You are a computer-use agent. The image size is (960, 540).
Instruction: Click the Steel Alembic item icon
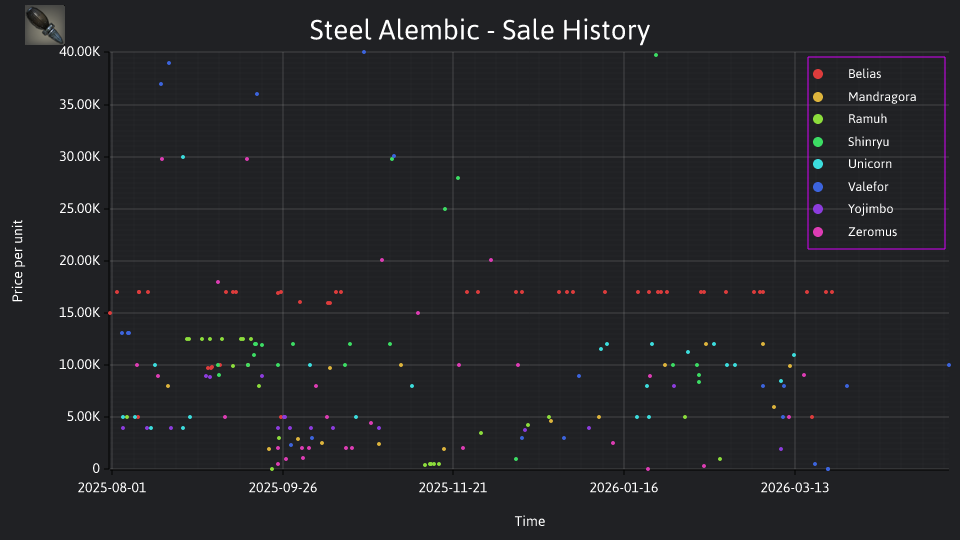pos(45,25)
